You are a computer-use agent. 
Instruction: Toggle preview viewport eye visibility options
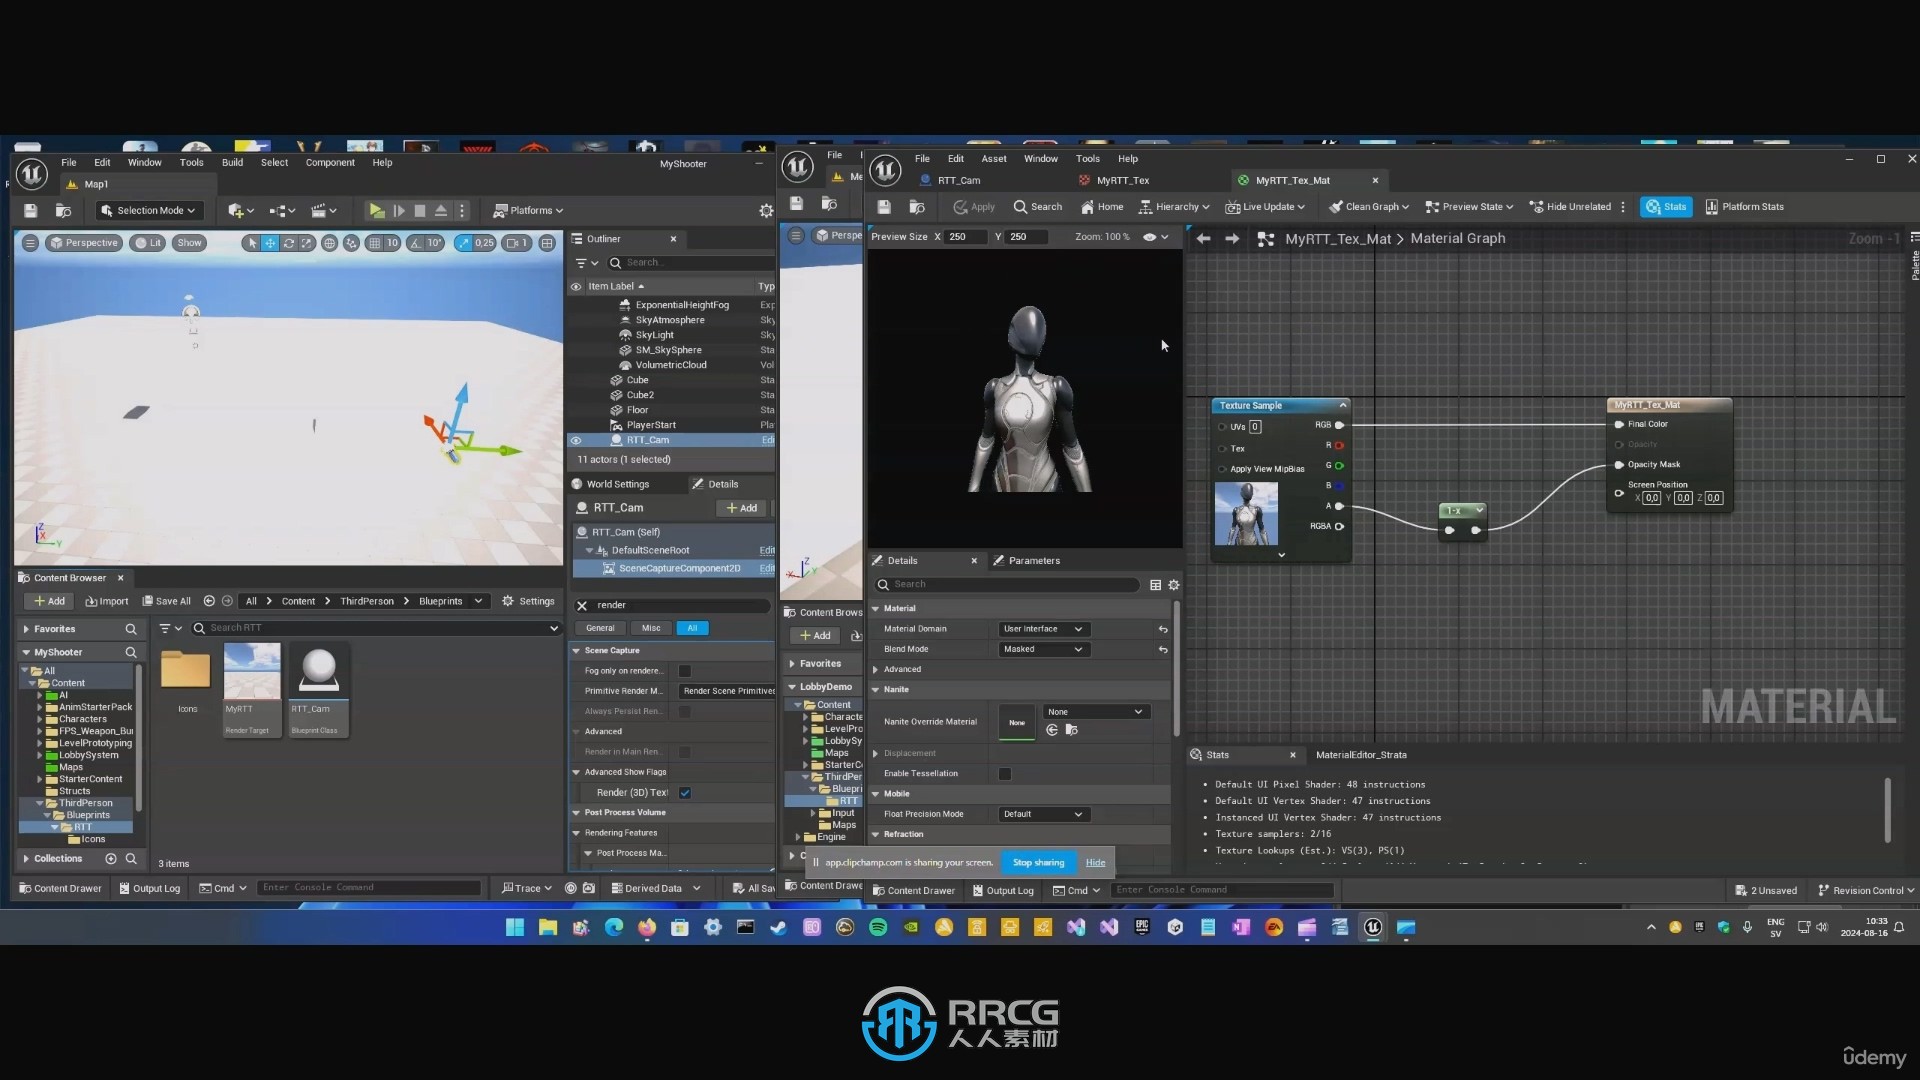pos(1156,237)
